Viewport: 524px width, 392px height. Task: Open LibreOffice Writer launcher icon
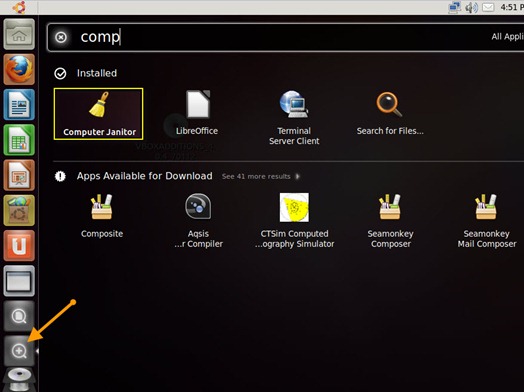[x=19, y=105]
